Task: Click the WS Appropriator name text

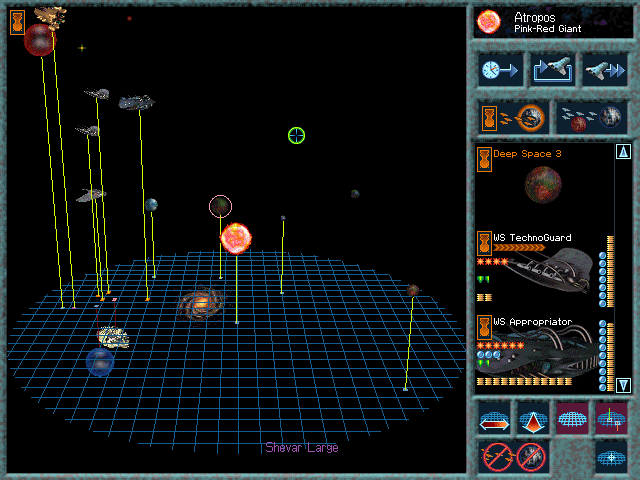Action: pyautogui.click(x=533, y=322)
